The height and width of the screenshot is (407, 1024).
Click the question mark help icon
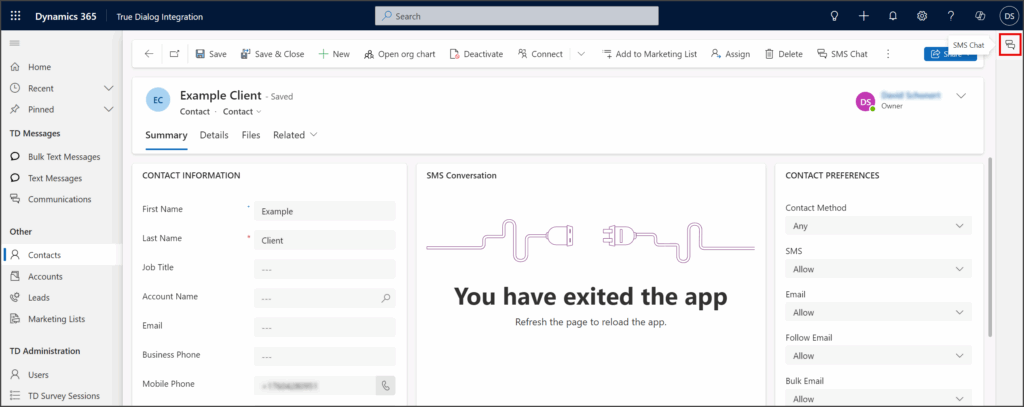coord(951,16)
